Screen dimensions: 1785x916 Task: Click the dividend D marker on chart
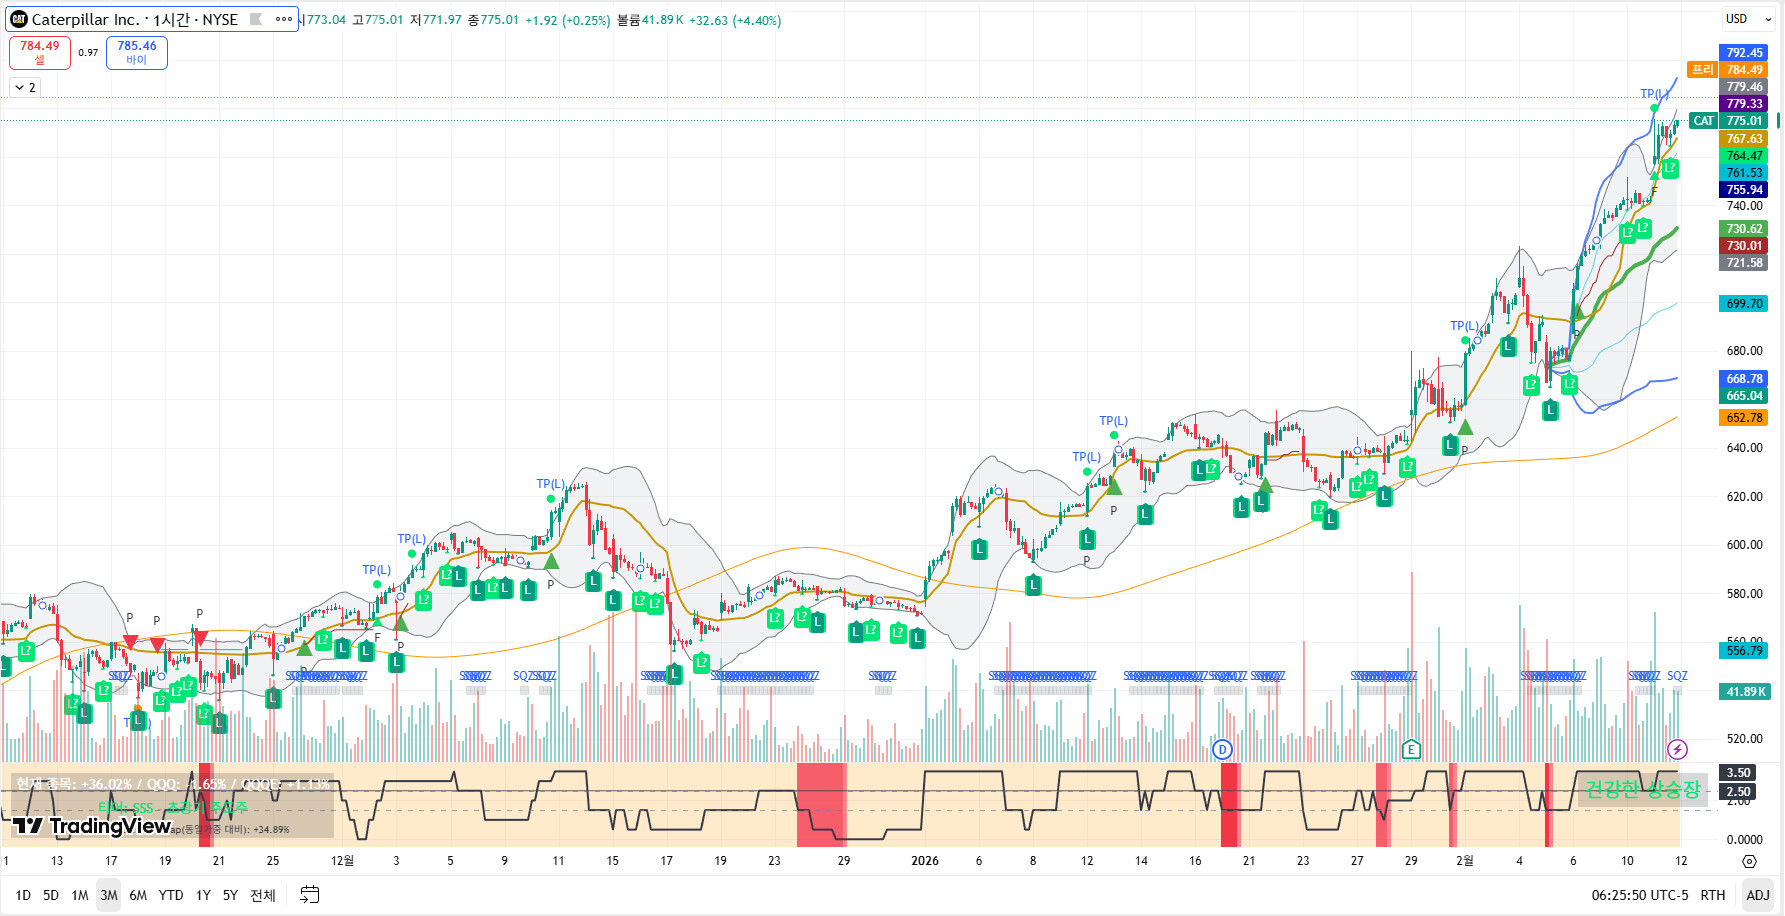tap(1222, 749)
